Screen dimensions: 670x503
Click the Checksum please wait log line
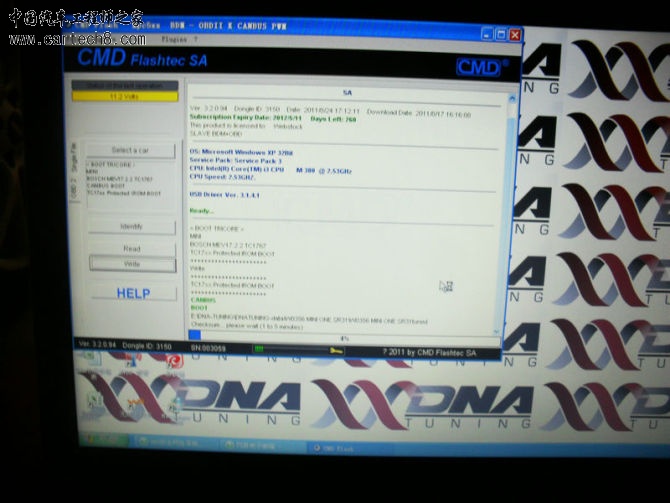(x=246, y=326)
